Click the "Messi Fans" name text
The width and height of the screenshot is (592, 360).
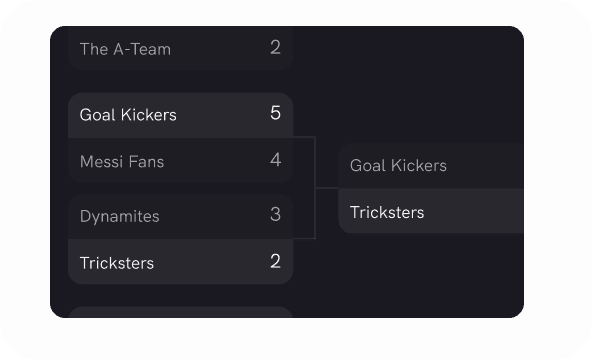(x=122, y=162)
